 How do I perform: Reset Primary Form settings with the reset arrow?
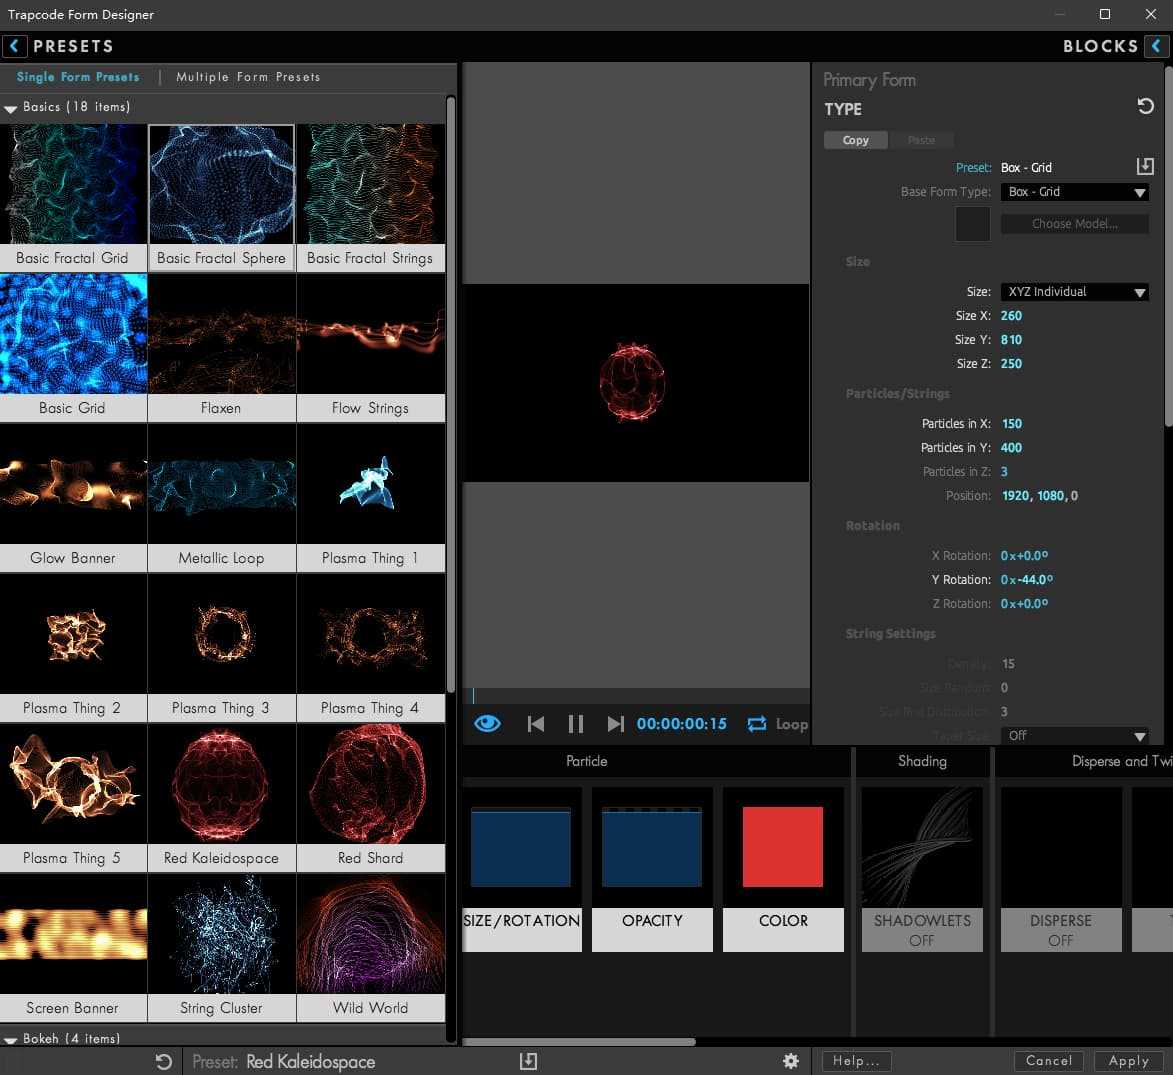[x=1146, y=105]
